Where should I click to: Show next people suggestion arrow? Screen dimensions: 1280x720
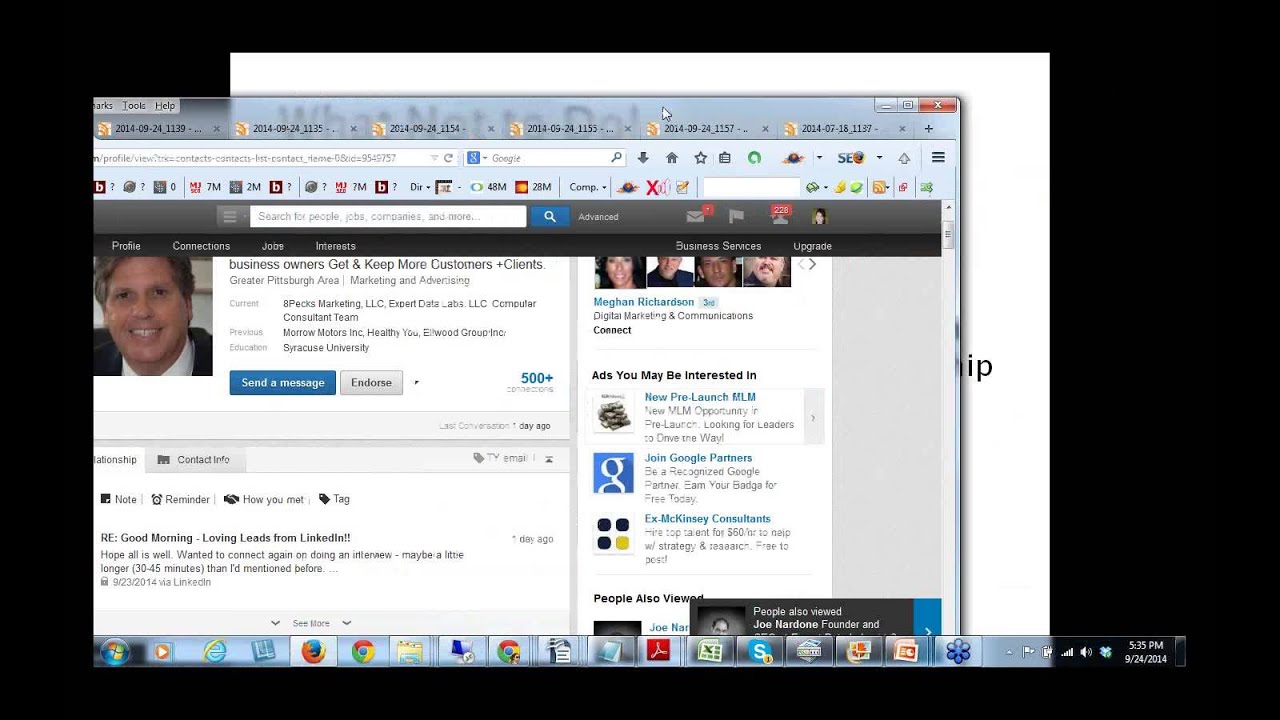point(812,264)
